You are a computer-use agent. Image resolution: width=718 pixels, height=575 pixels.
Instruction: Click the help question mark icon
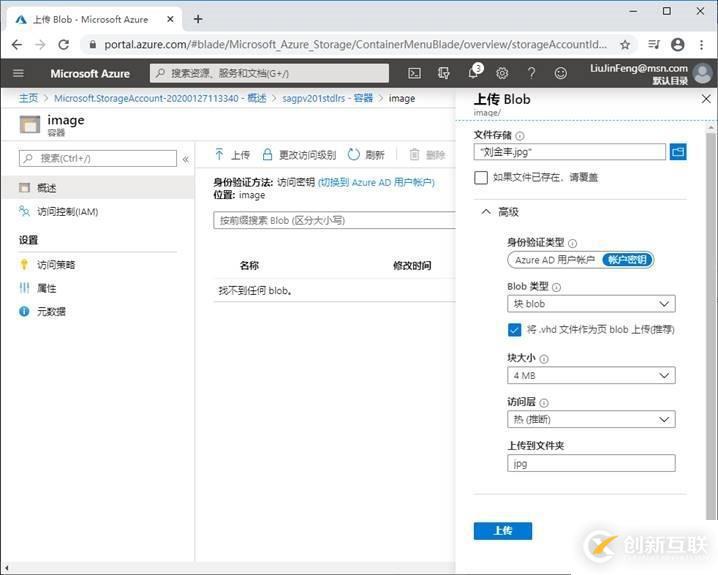click(x=531, y=73)
